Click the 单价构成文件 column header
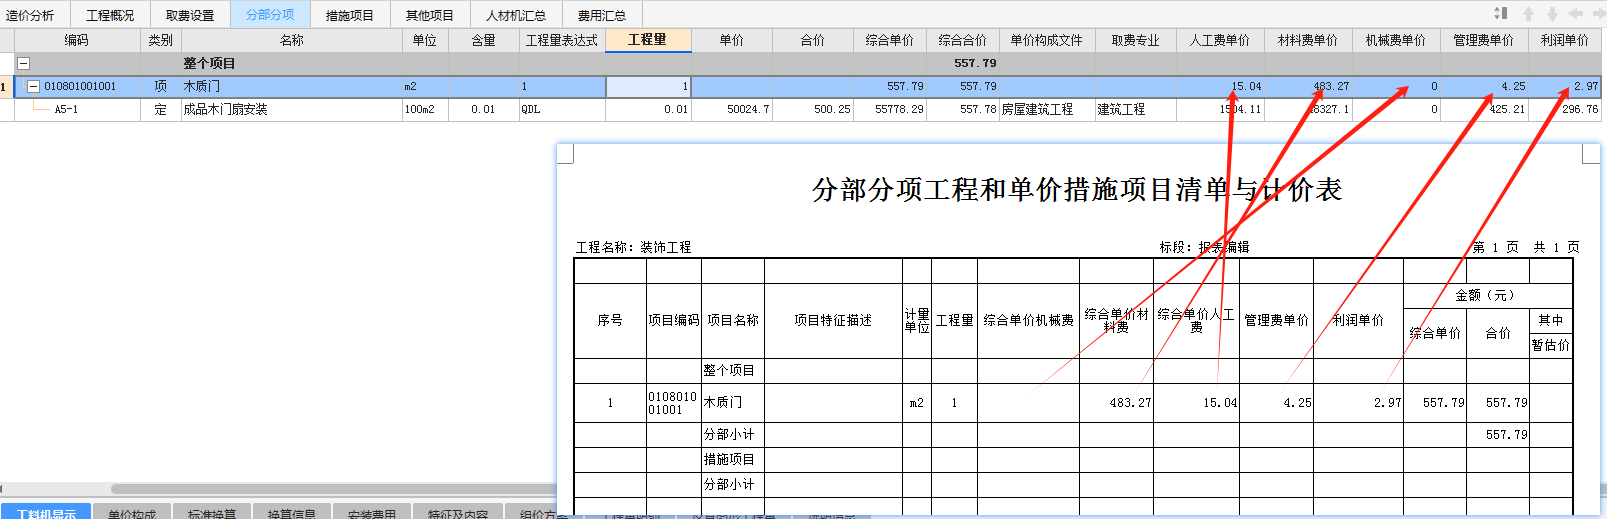Viewport: 1607px width, 519px height. [x=1047, y=40]
